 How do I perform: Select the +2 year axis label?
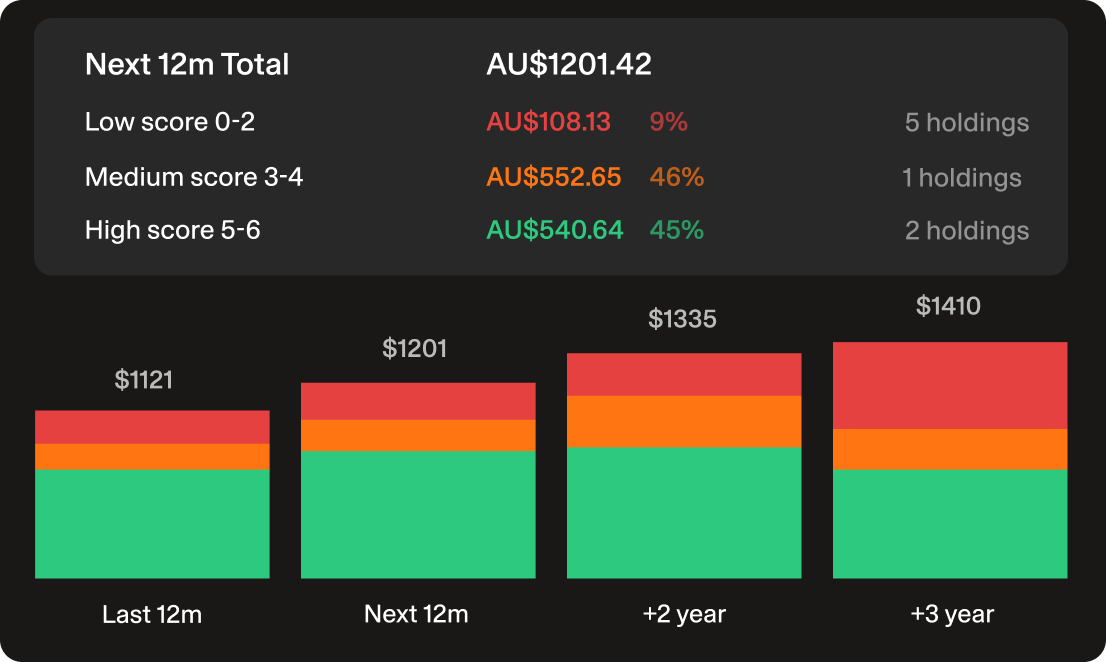684,614
